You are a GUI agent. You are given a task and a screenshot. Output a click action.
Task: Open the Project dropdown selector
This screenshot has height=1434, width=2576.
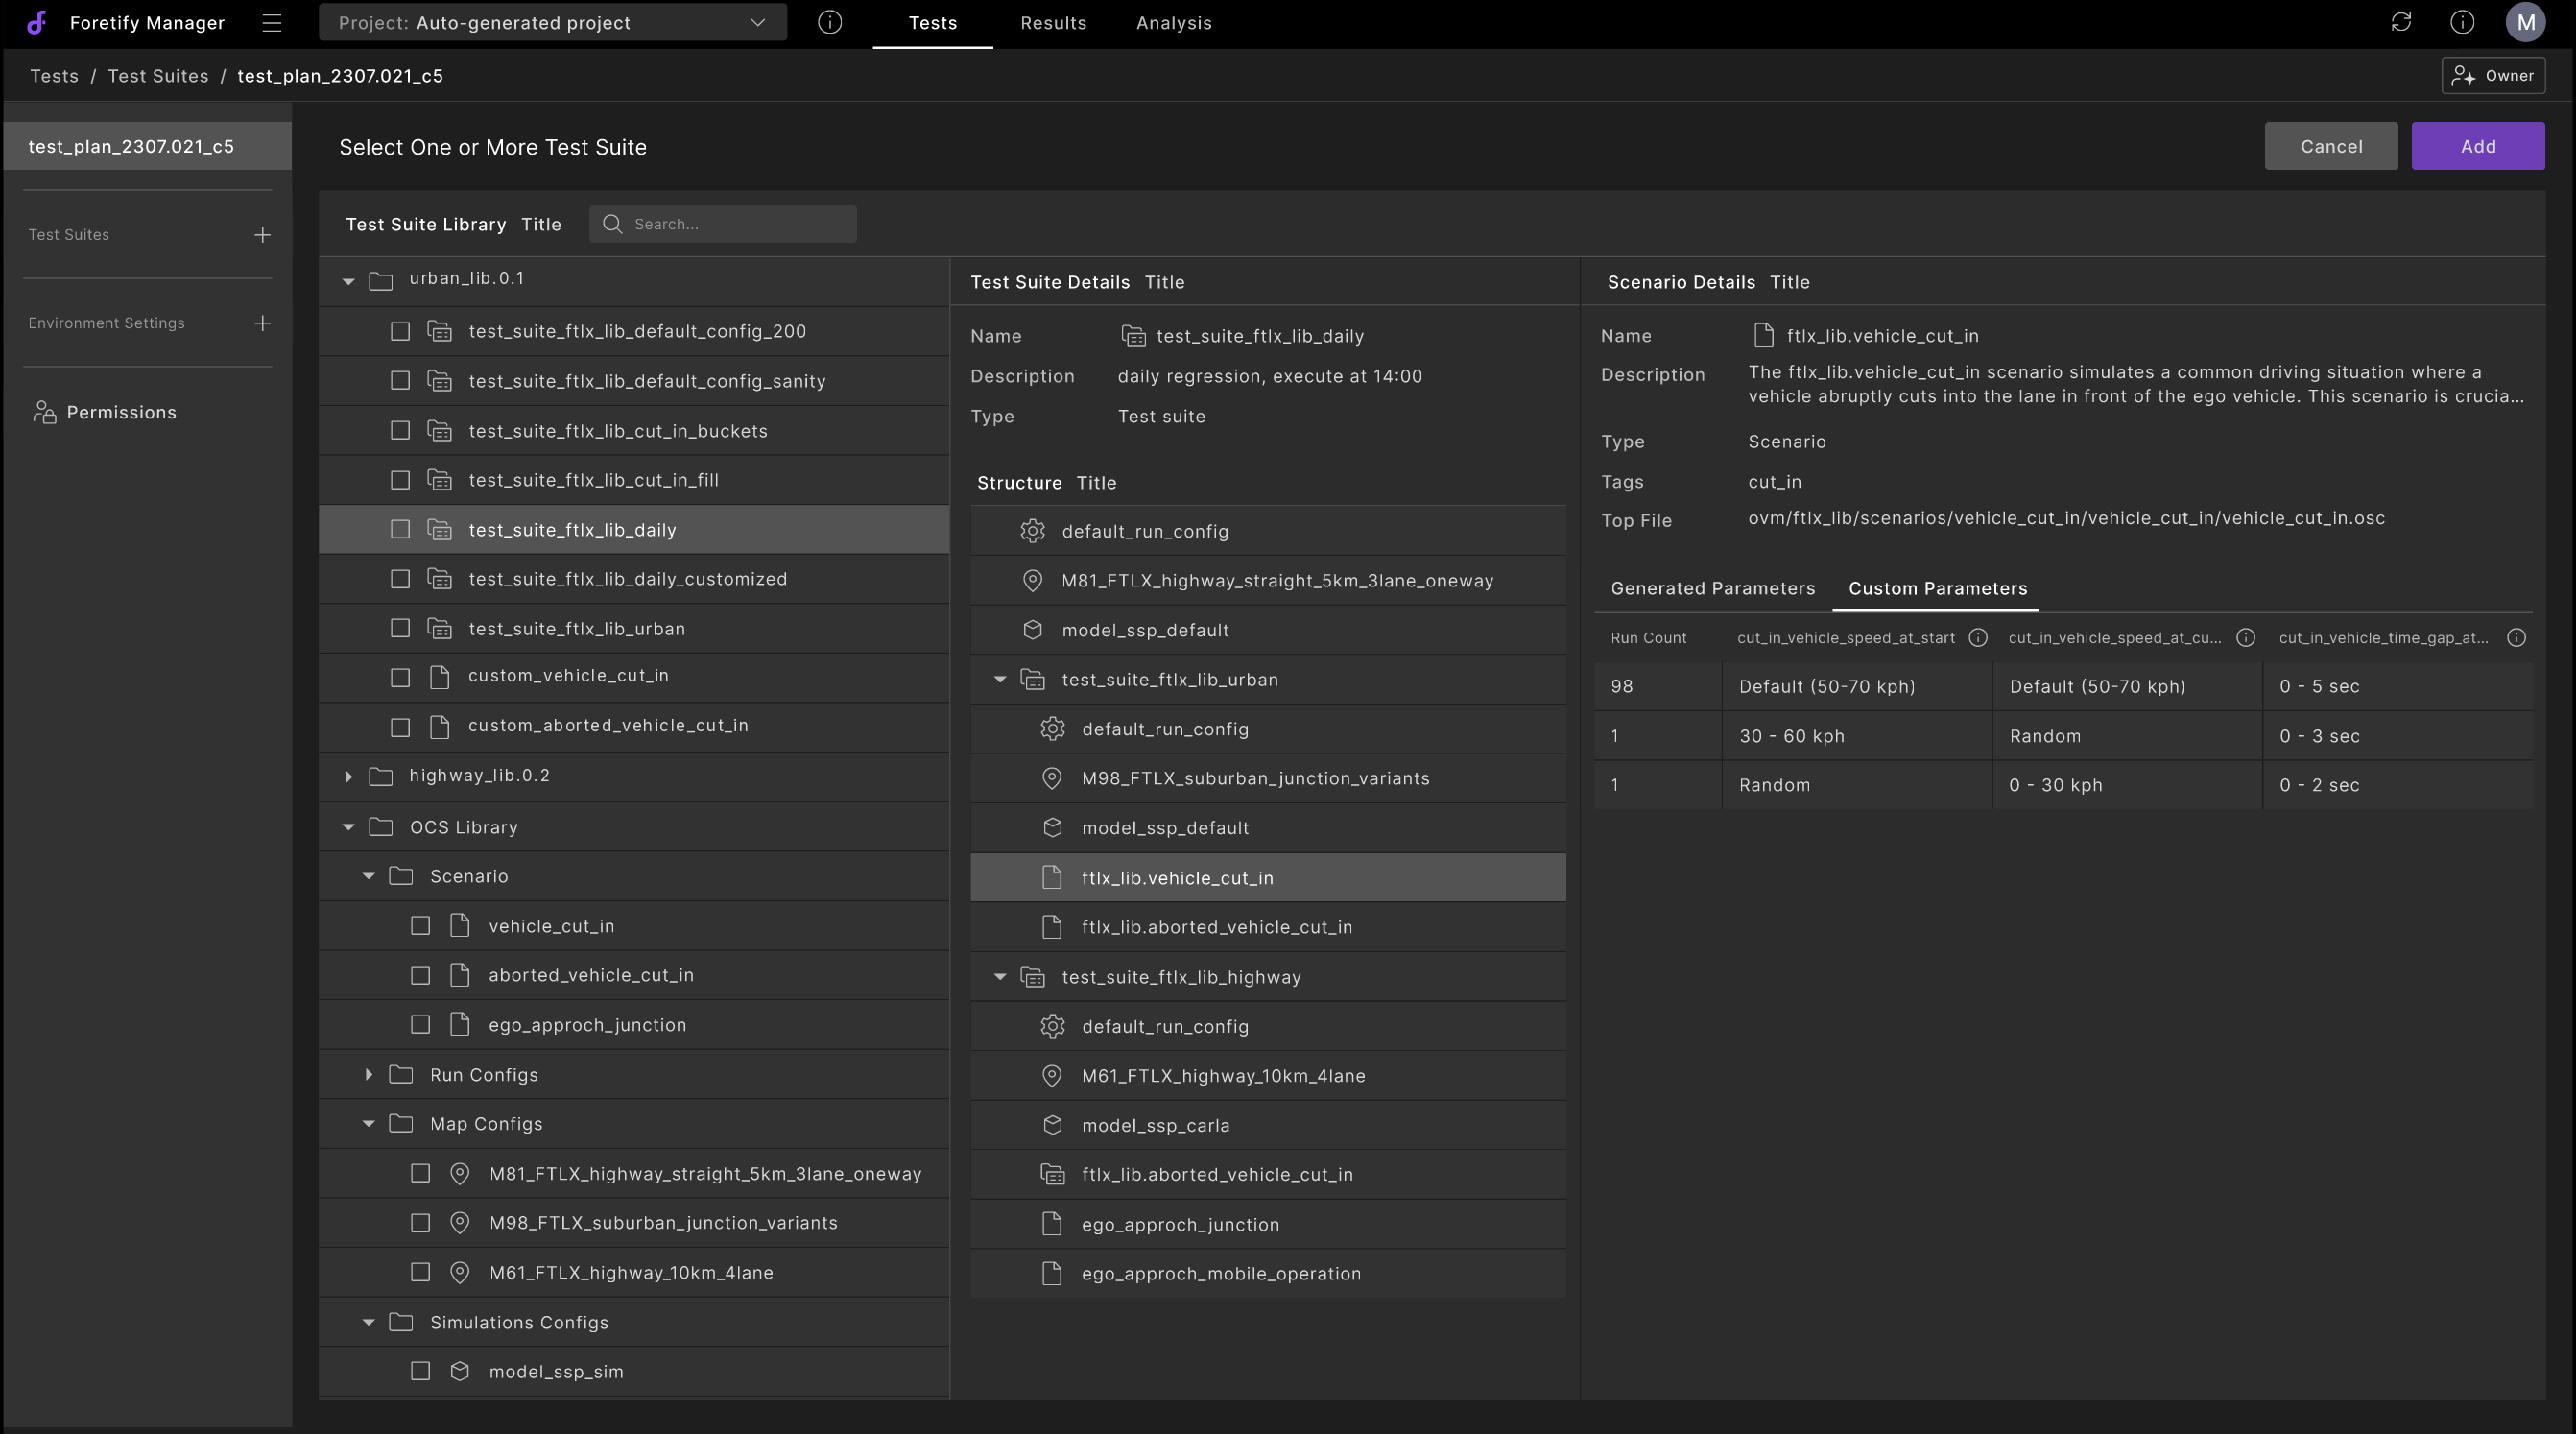click(x=552, y=22)
